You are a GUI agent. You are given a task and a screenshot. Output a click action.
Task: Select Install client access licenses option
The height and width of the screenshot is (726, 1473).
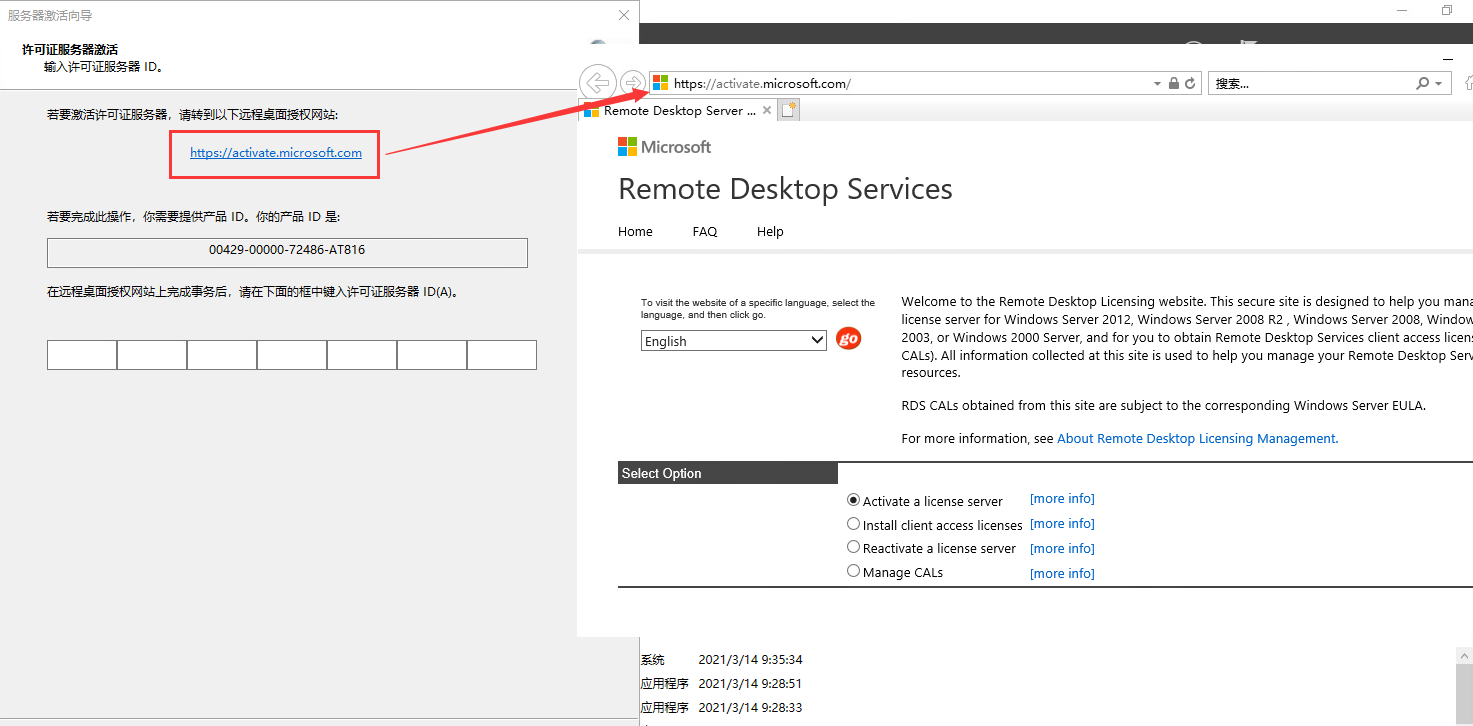(853, 524)
